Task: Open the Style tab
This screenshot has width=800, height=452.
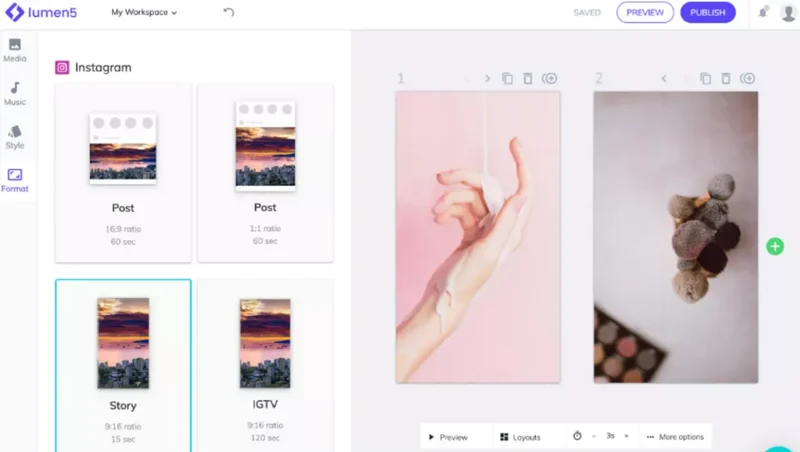Action: [x=15, y=136]
